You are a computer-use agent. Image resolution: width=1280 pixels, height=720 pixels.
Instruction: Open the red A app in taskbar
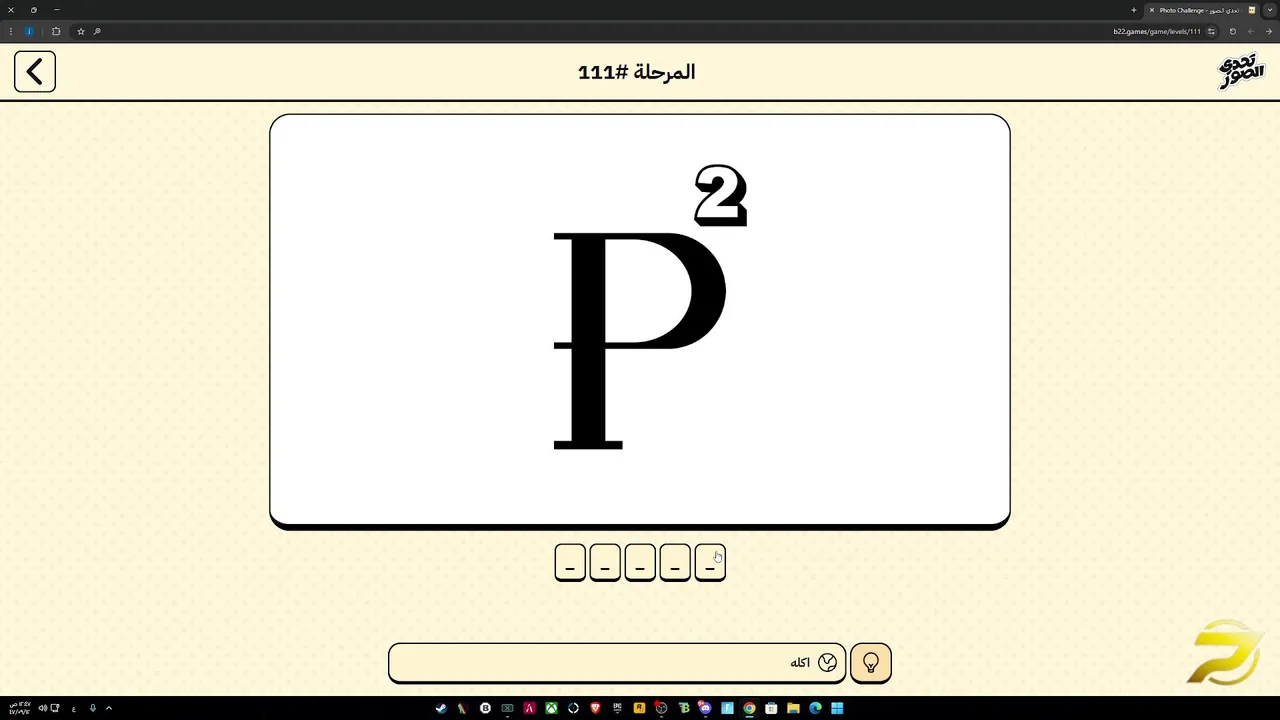coord(529,708)
